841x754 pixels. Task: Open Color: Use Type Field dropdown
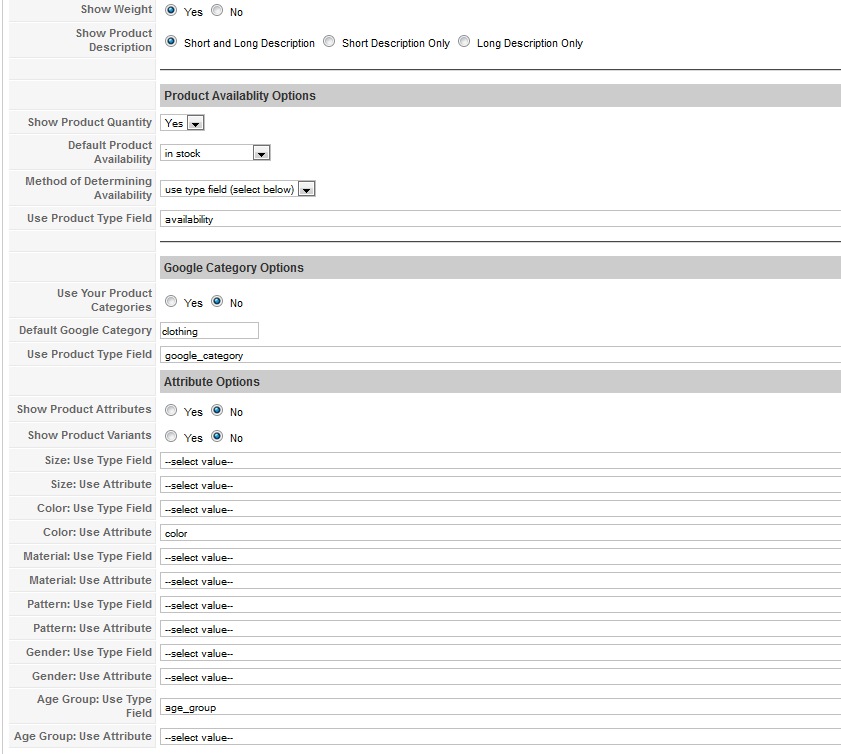pyautogui.click(x=500, y=509)
